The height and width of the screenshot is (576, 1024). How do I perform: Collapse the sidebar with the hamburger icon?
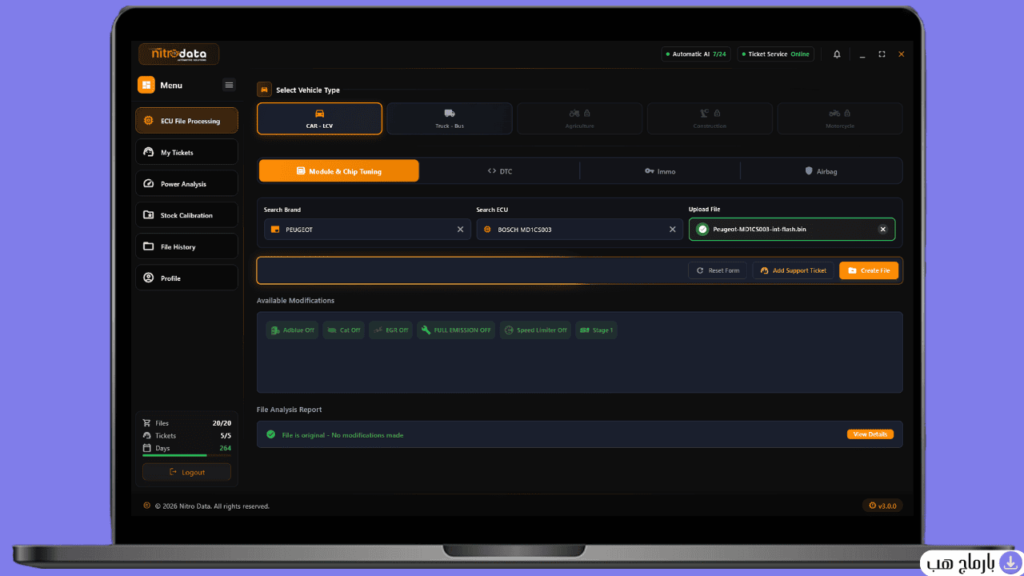pos(229,85)
